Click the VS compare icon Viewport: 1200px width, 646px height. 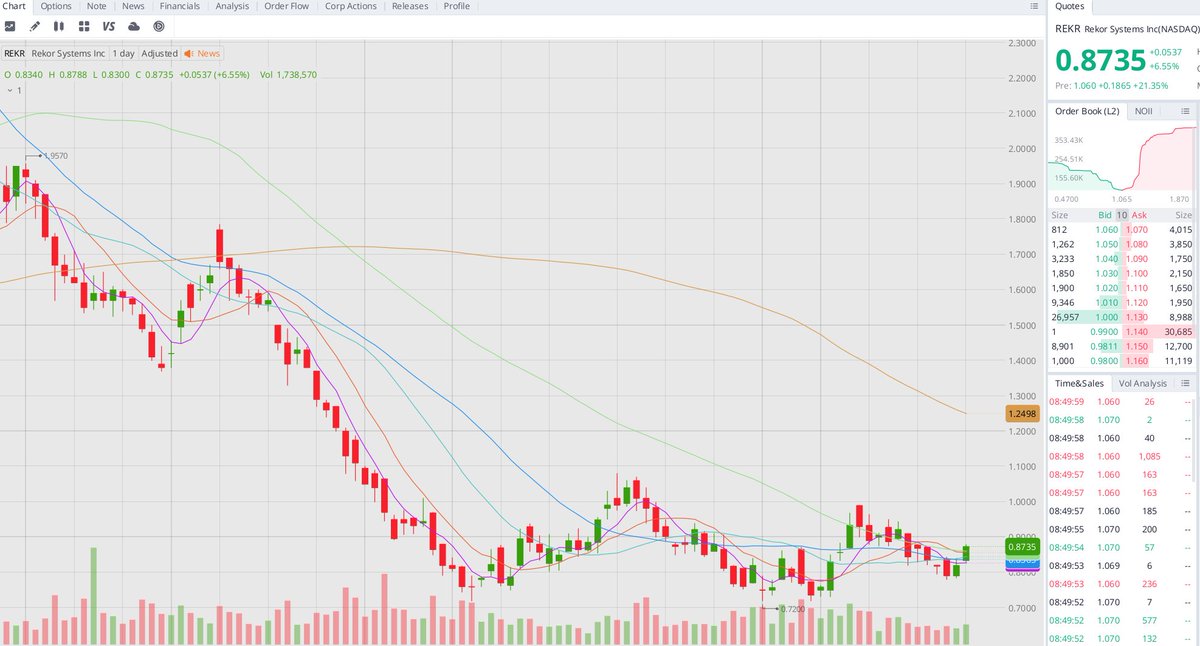pos(108,26)
